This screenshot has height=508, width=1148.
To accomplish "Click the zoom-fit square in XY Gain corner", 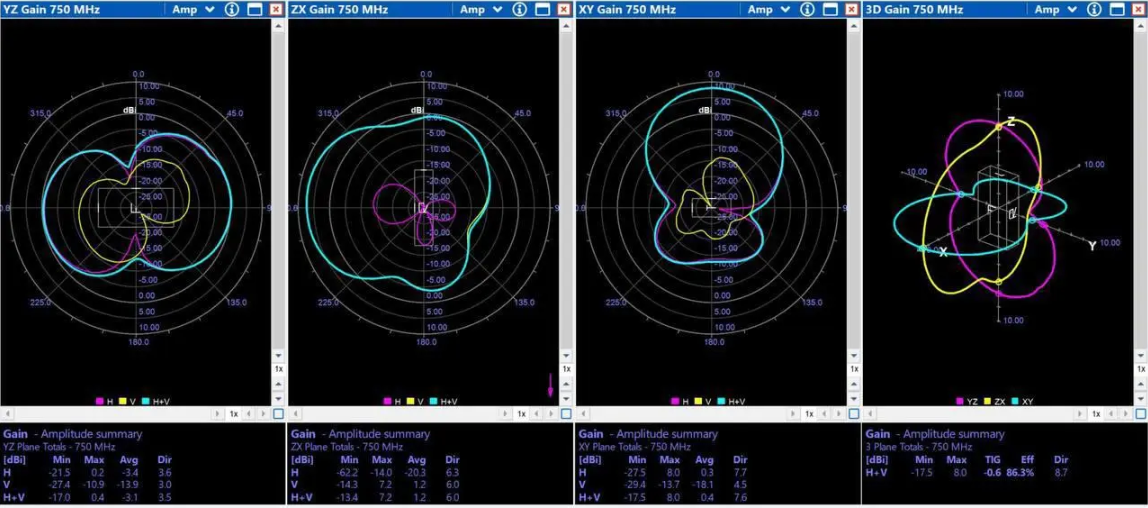I will point(853,413).
